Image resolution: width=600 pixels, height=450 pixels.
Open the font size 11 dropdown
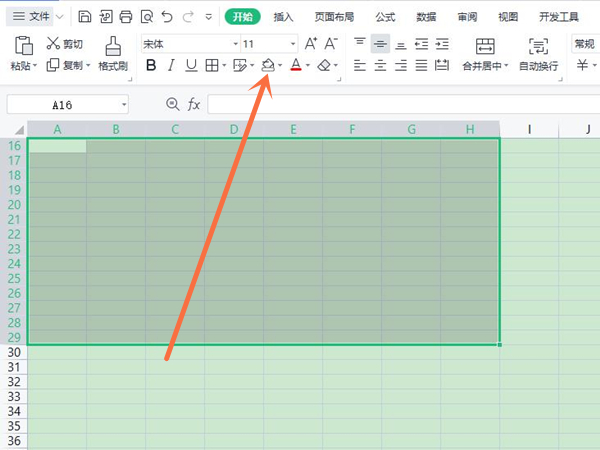click(x=293, y=44)
